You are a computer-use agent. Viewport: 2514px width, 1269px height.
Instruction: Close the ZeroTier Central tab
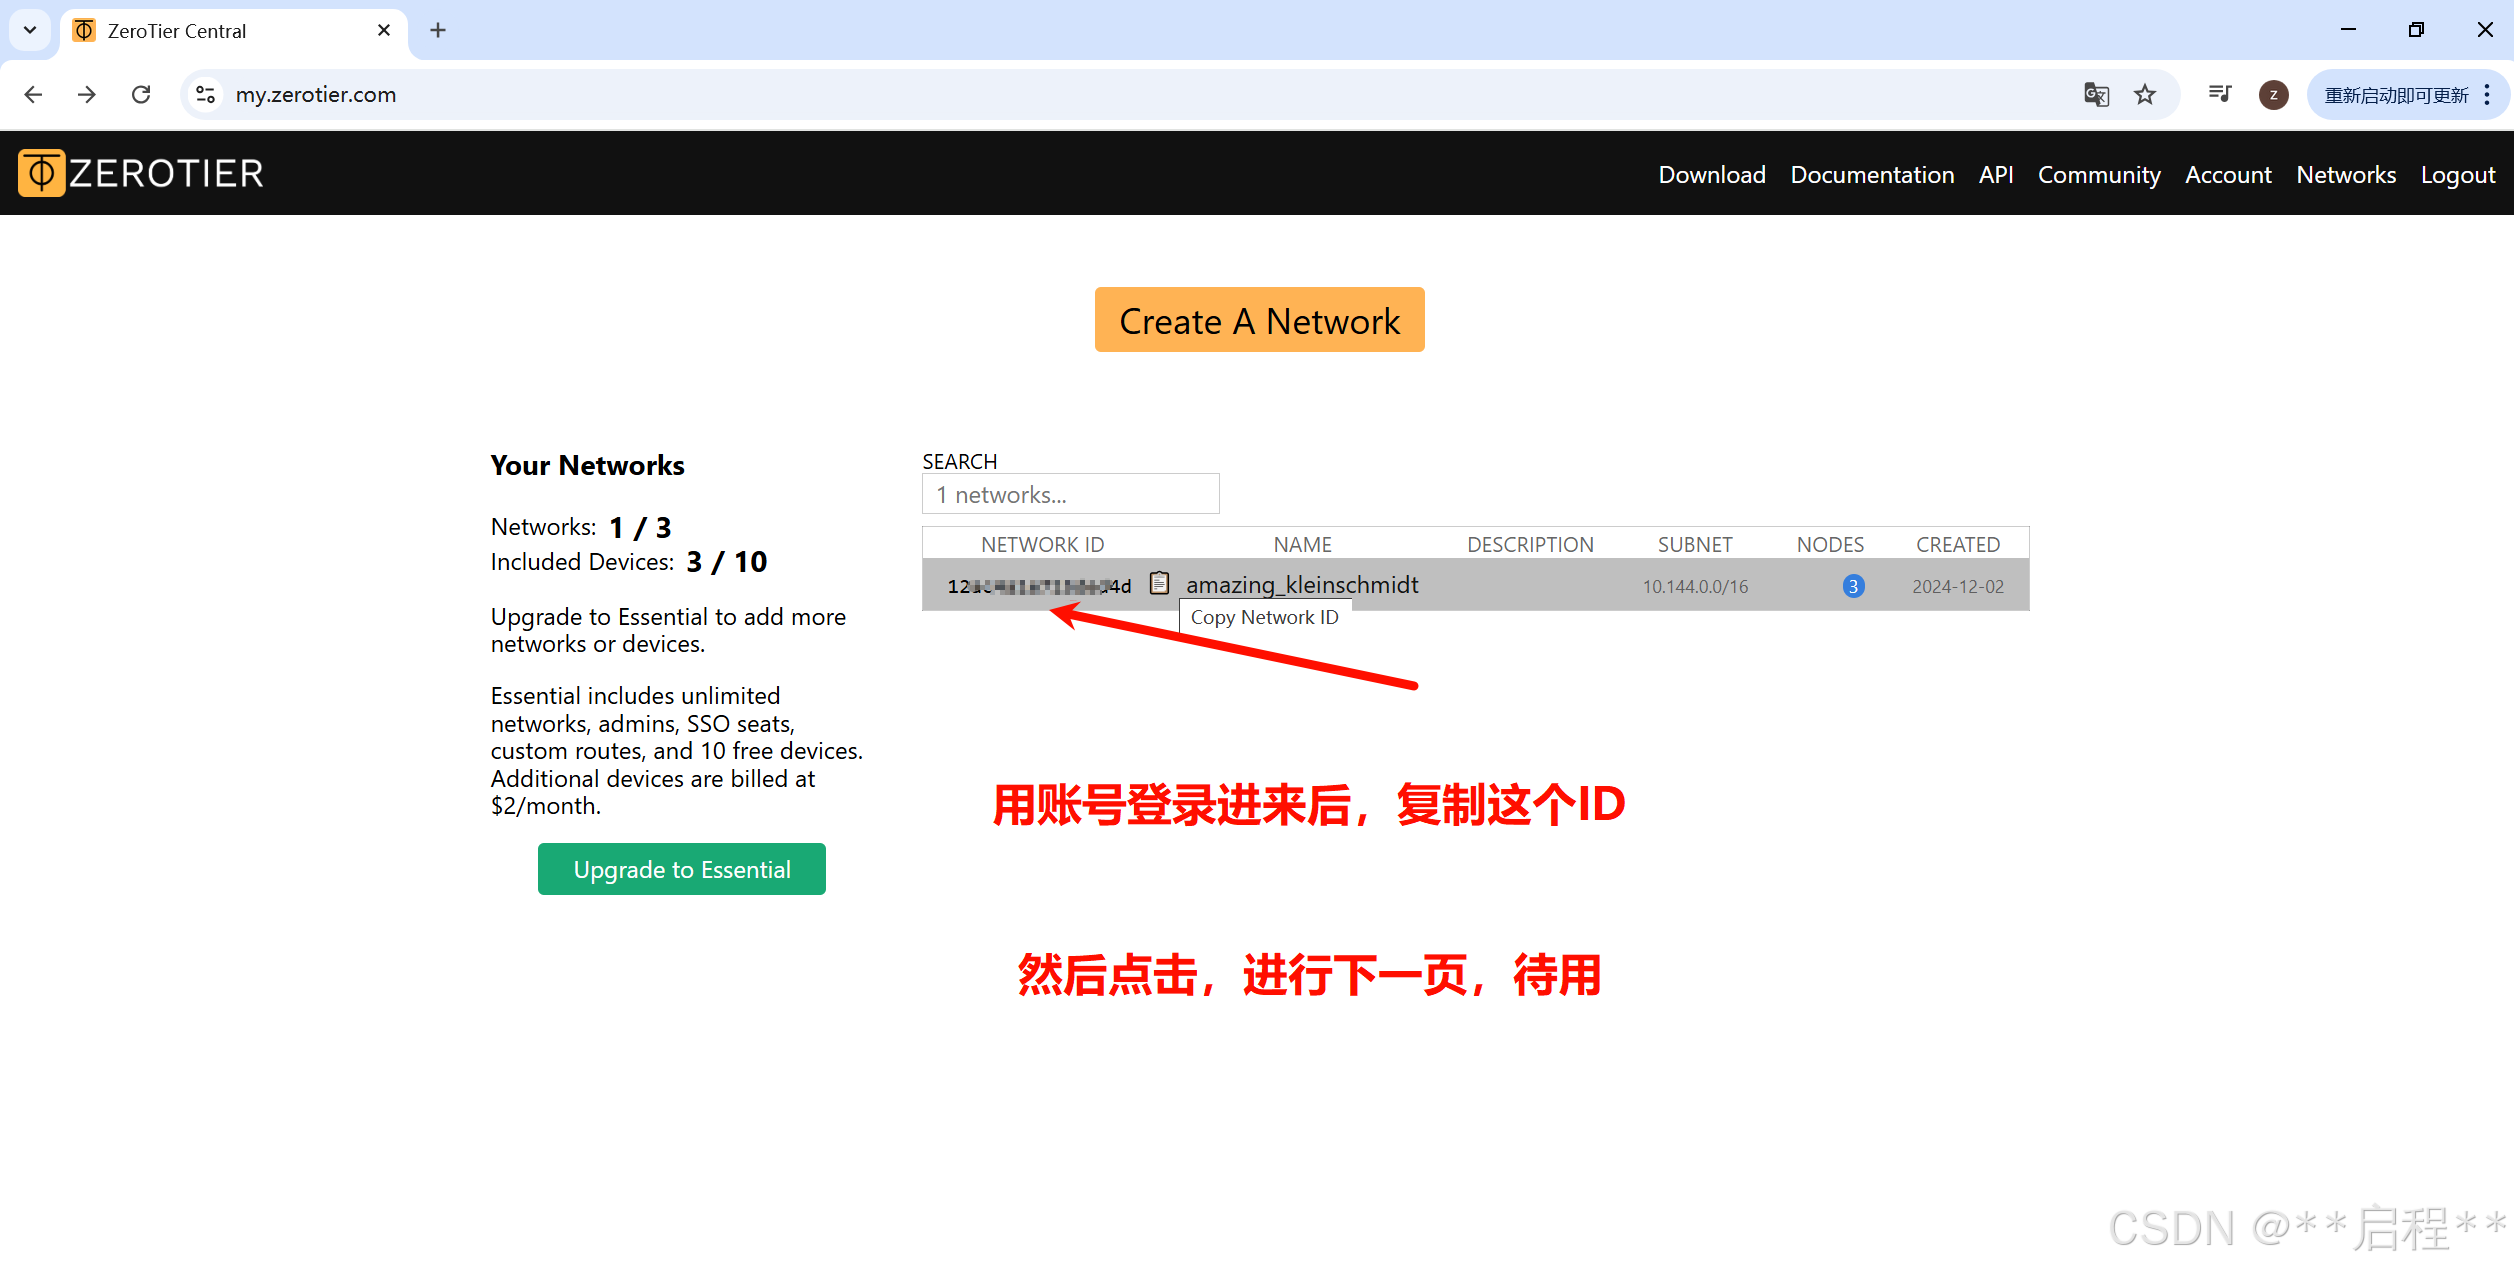click(x=384, y=30)
